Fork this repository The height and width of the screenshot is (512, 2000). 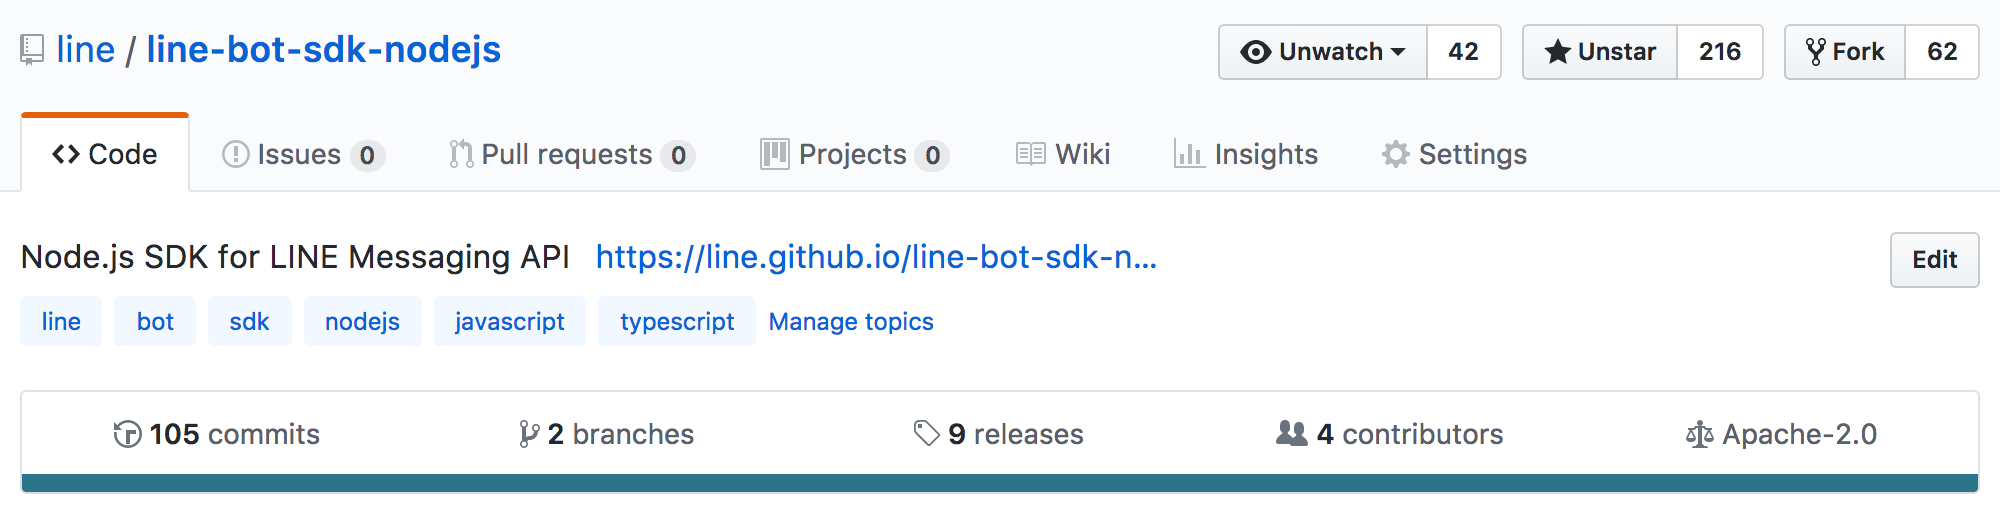[1845, 52]
